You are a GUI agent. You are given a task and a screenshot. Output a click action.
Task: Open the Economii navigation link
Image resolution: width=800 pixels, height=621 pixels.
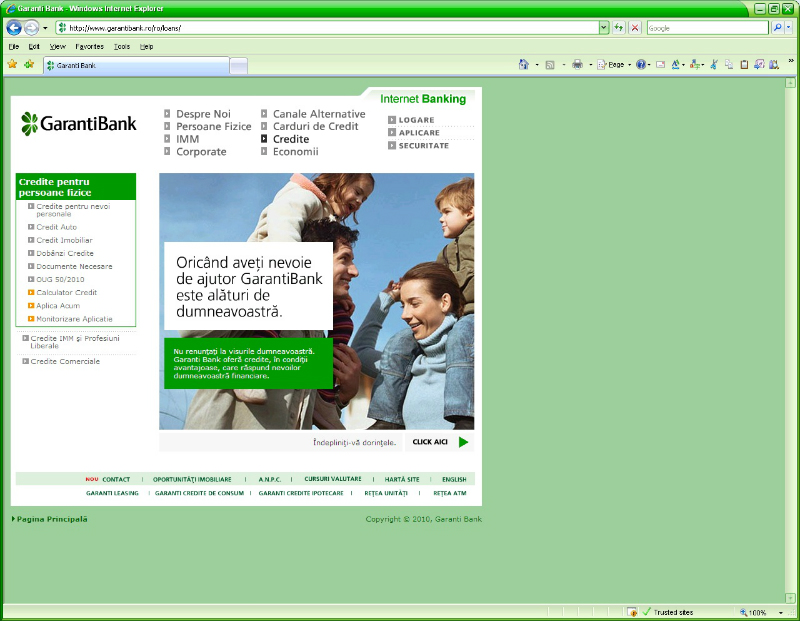pyautogui.click(x=295, y=152)
